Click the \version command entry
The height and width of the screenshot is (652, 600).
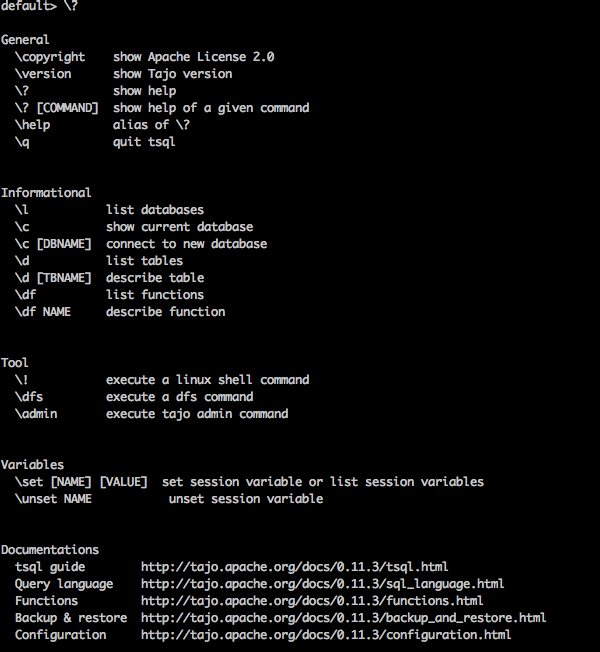43,74
